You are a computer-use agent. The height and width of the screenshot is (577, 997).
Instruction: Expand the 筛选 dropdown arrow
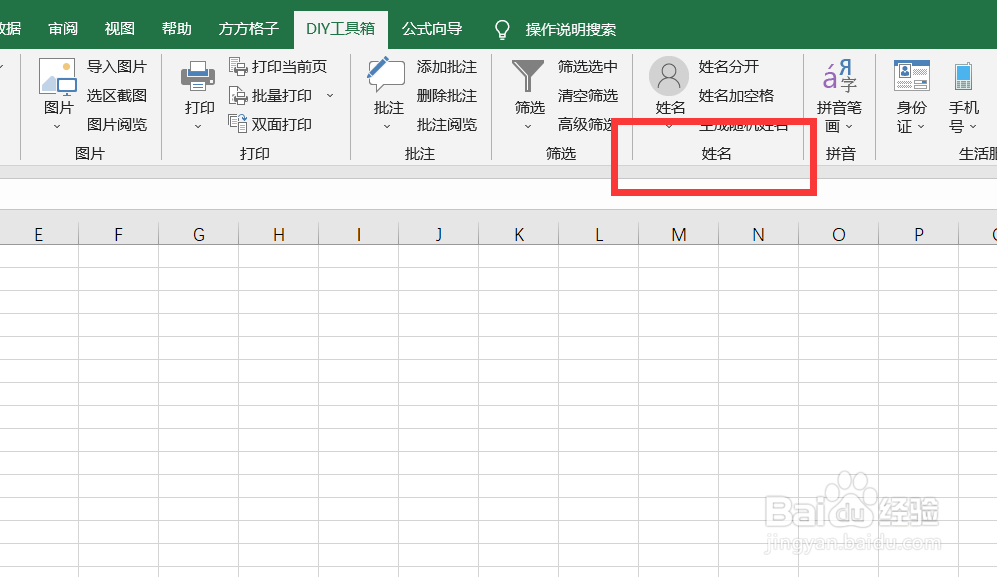coord(528,127)
